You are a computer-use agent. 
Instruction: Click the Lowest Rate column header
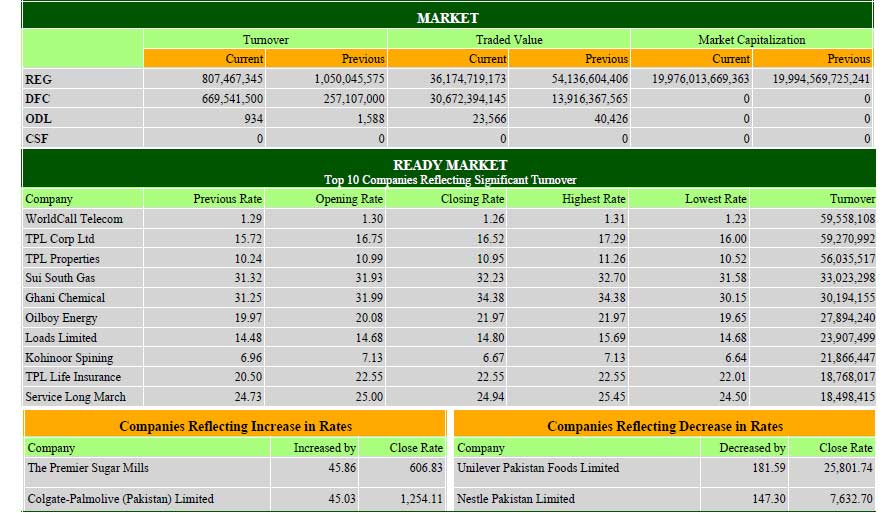pos(716,199)
